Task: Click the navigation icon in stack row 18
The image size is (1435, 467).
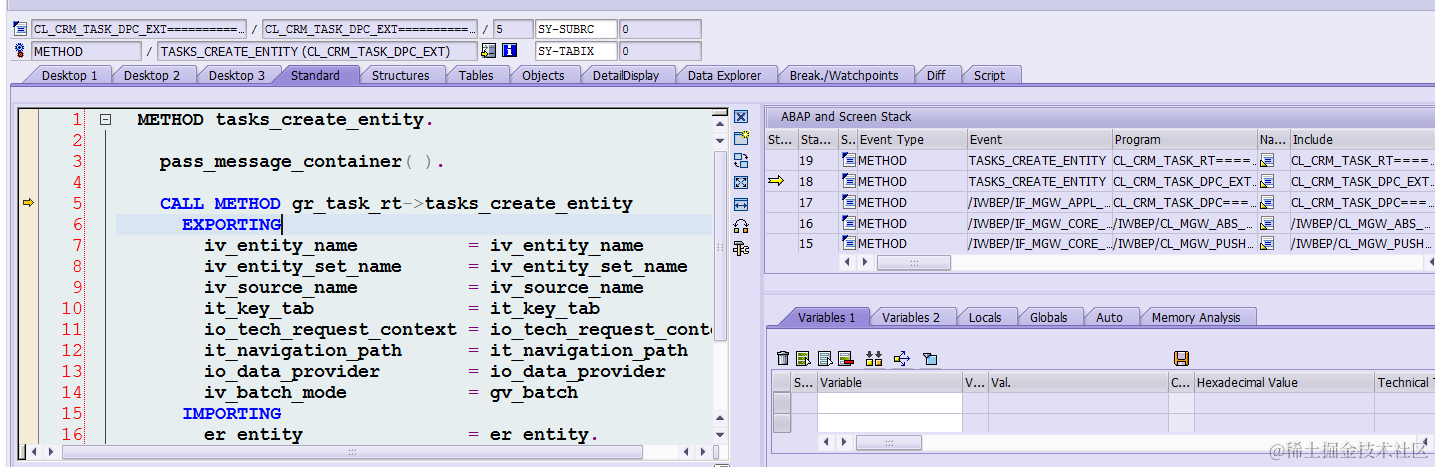Action: pos(1267,181)
